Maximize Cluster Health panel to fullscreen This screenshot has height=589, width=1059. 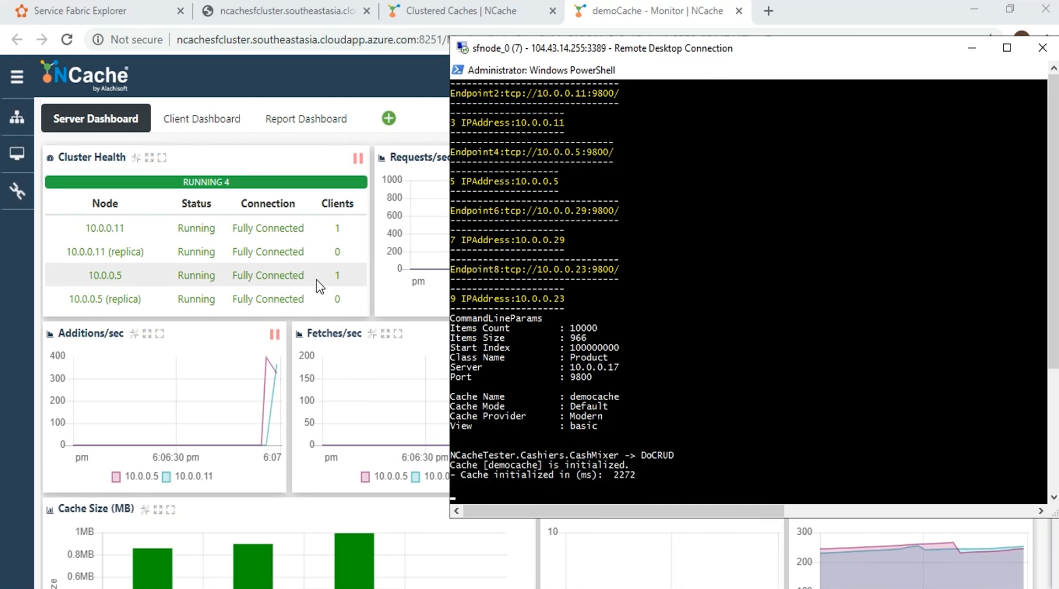162,157
